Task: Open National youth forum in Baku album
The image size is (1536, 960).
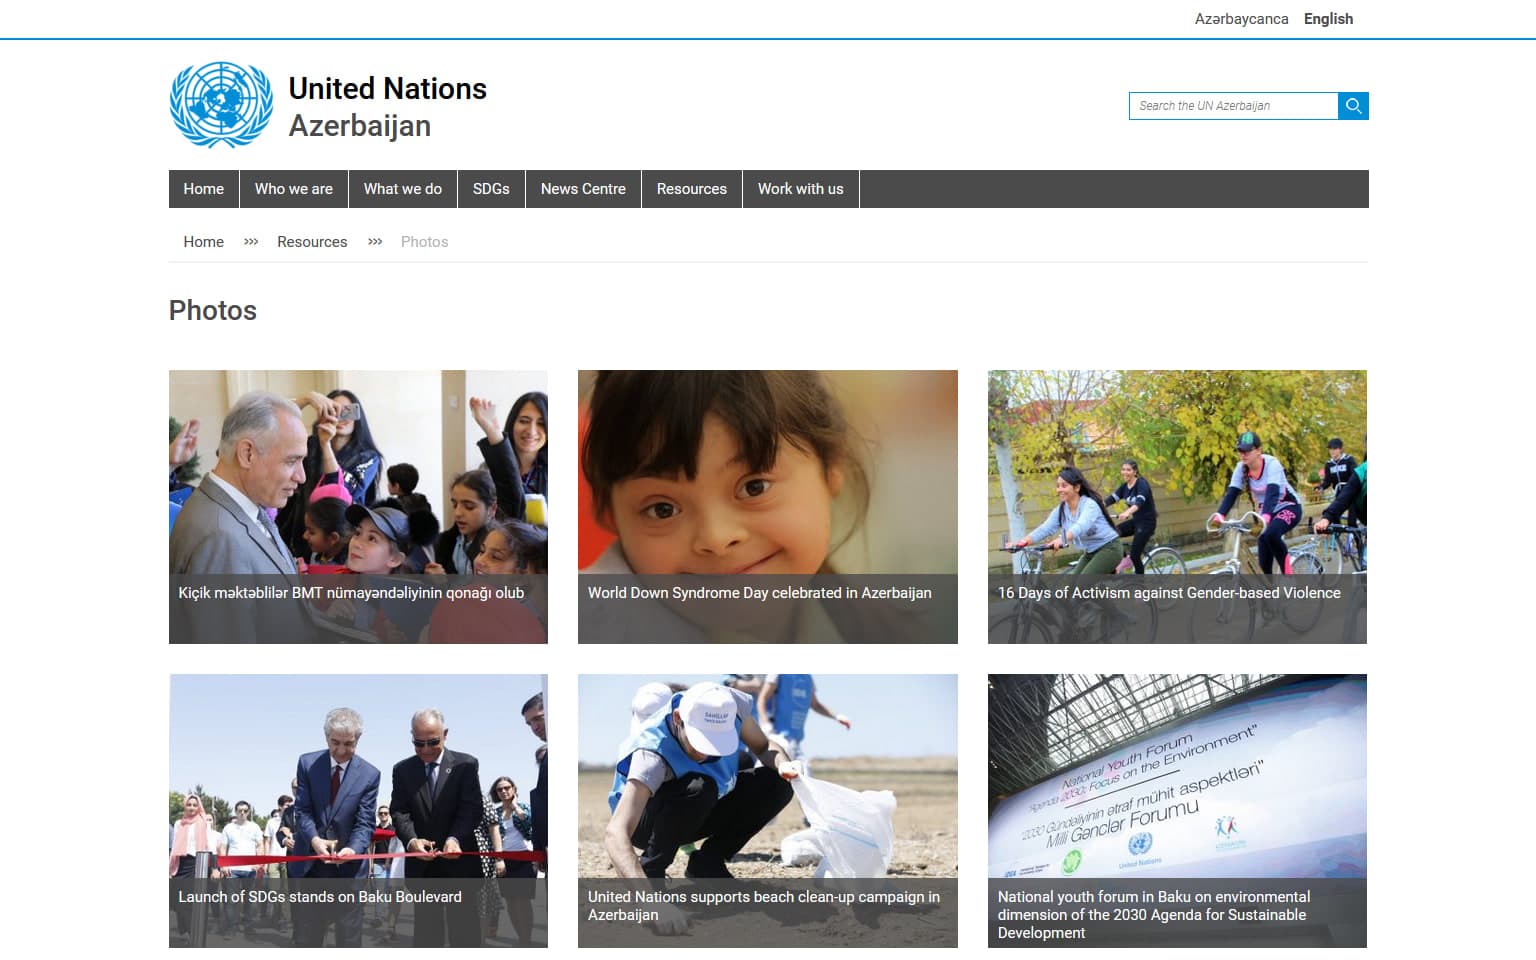Action: point(1177,811)
